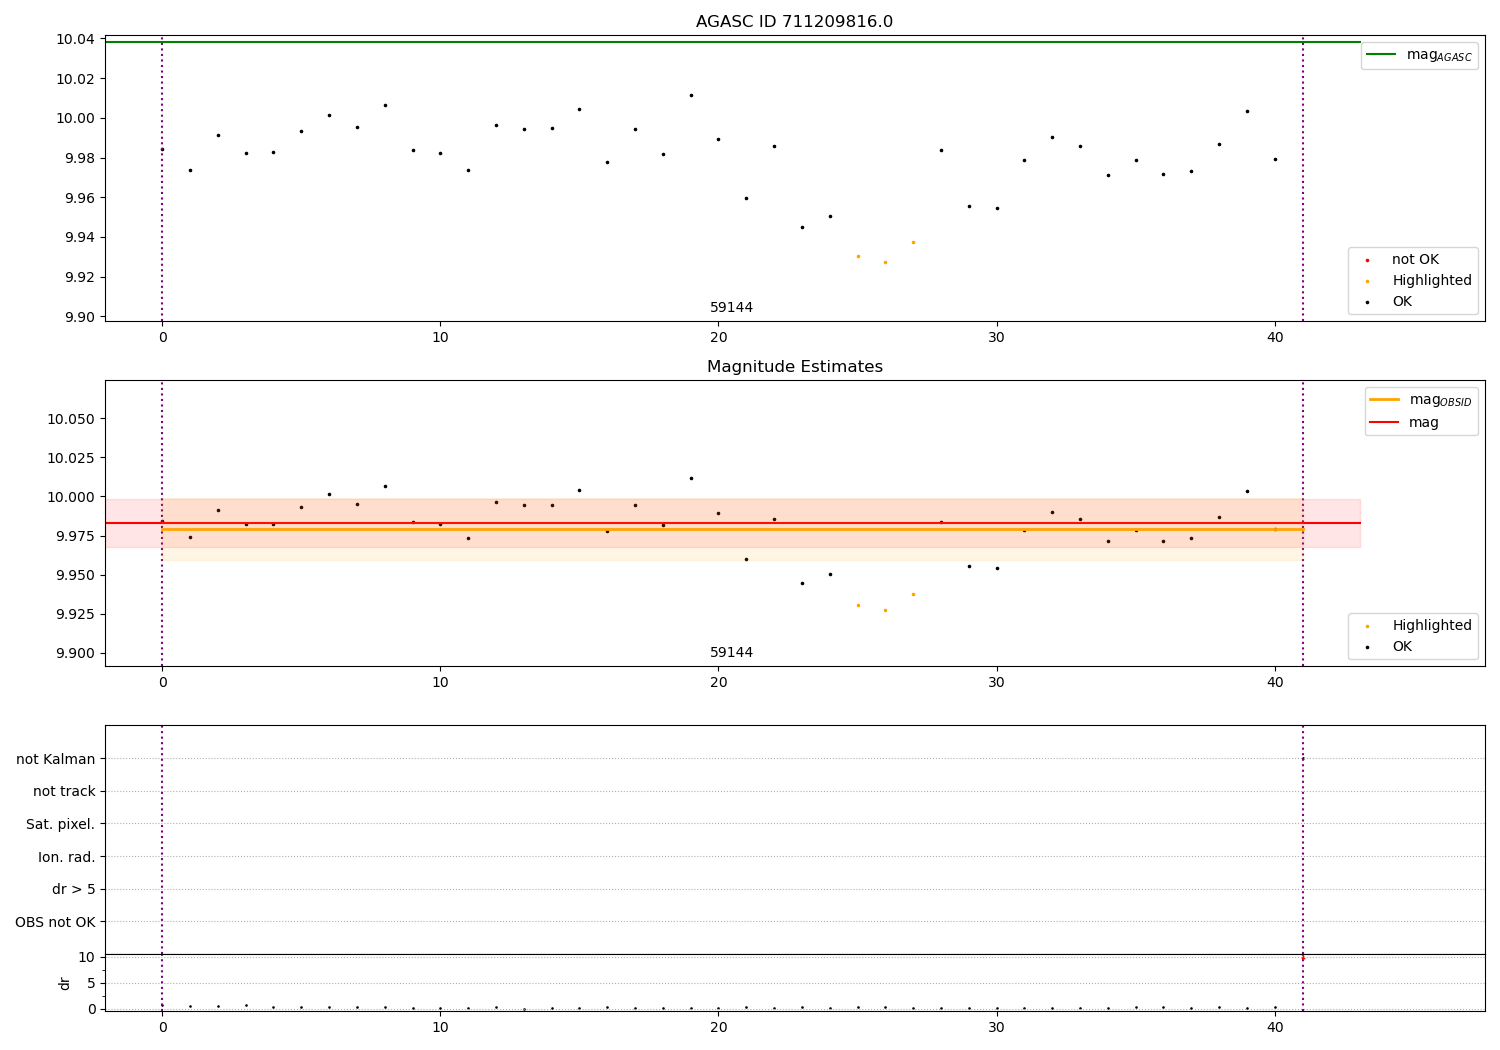Click the lowest orange point in top plot

point(885,262)
